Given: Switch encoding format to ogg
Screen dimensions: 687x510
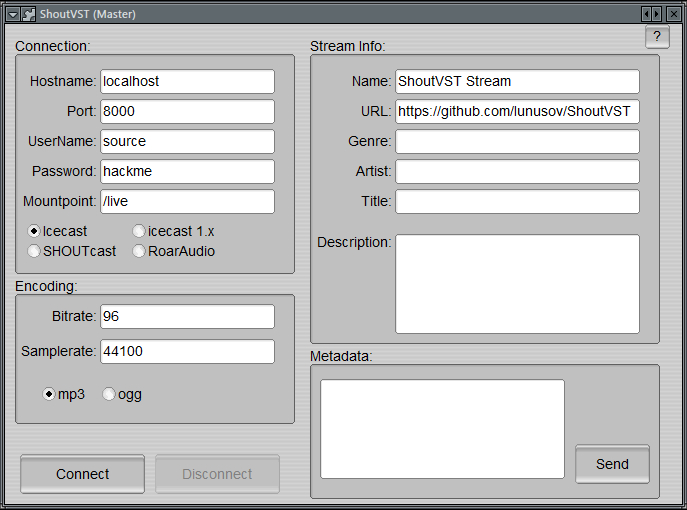Looking at the screenshot, I should [x=109, y=394].
